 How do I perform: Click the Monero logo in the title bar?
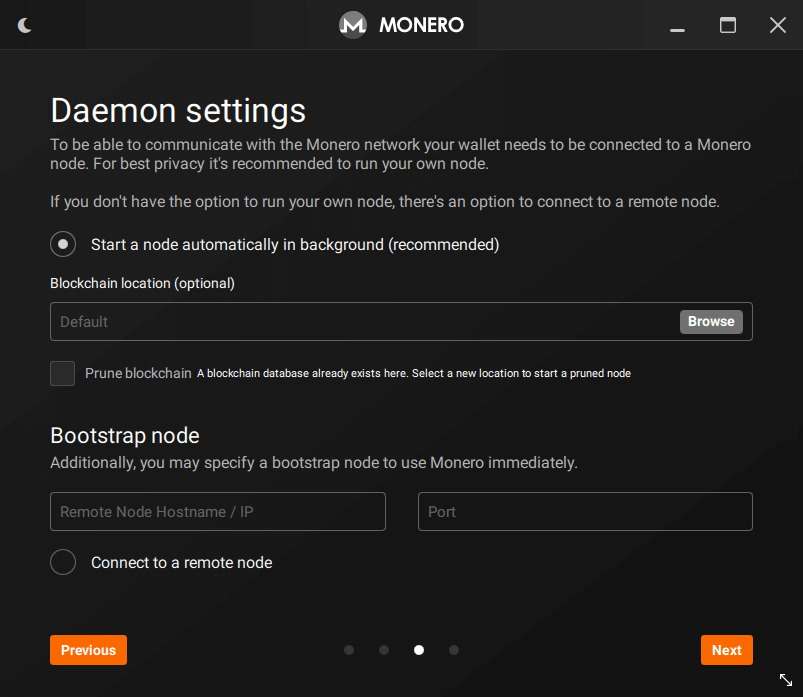[352, 24]
